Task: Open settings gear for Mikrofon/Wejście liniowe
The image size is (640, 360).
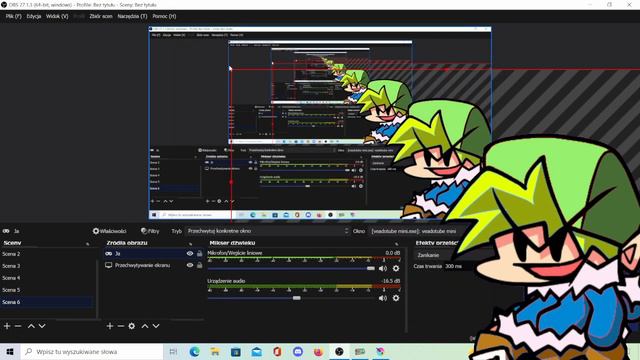Action: click(x=396, y=268)
